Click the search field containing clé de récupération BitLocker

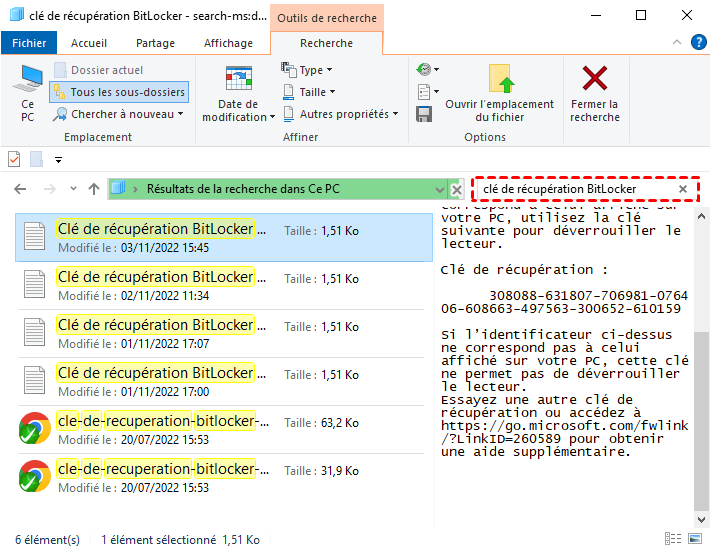click(x=575, y=189)
